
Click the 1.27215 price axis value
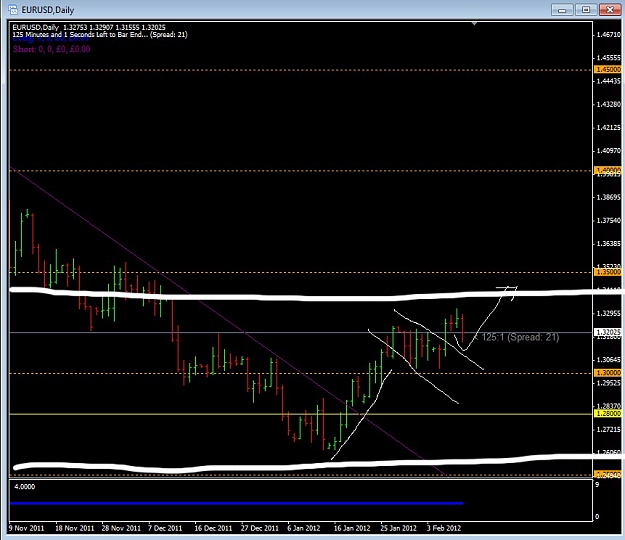click(608, 430)
